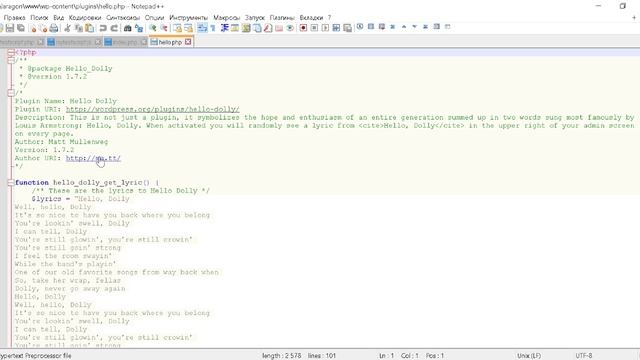Open the Инструменты menu
The width and height of the screenshot is (640, 360).
(188, 18)
